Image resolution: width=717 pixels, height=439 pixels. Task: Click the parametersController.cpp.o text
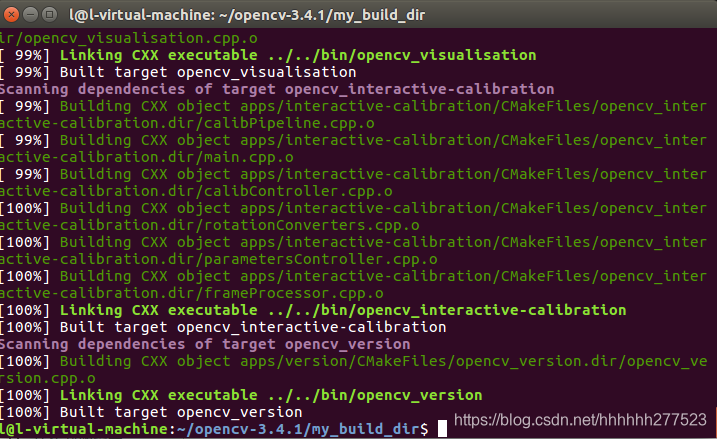(321, 259)
